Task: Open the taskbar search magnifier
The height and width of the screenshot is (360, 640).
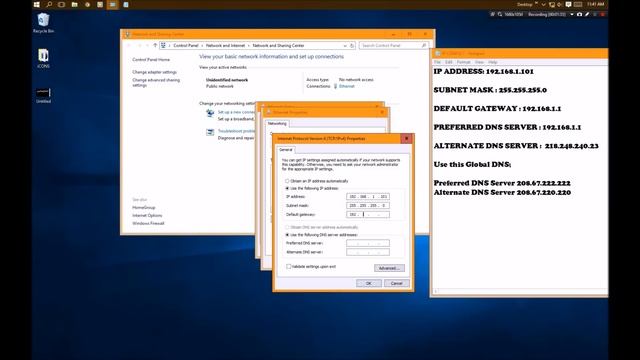Action: pyautogui.click(x=49, y=4)
